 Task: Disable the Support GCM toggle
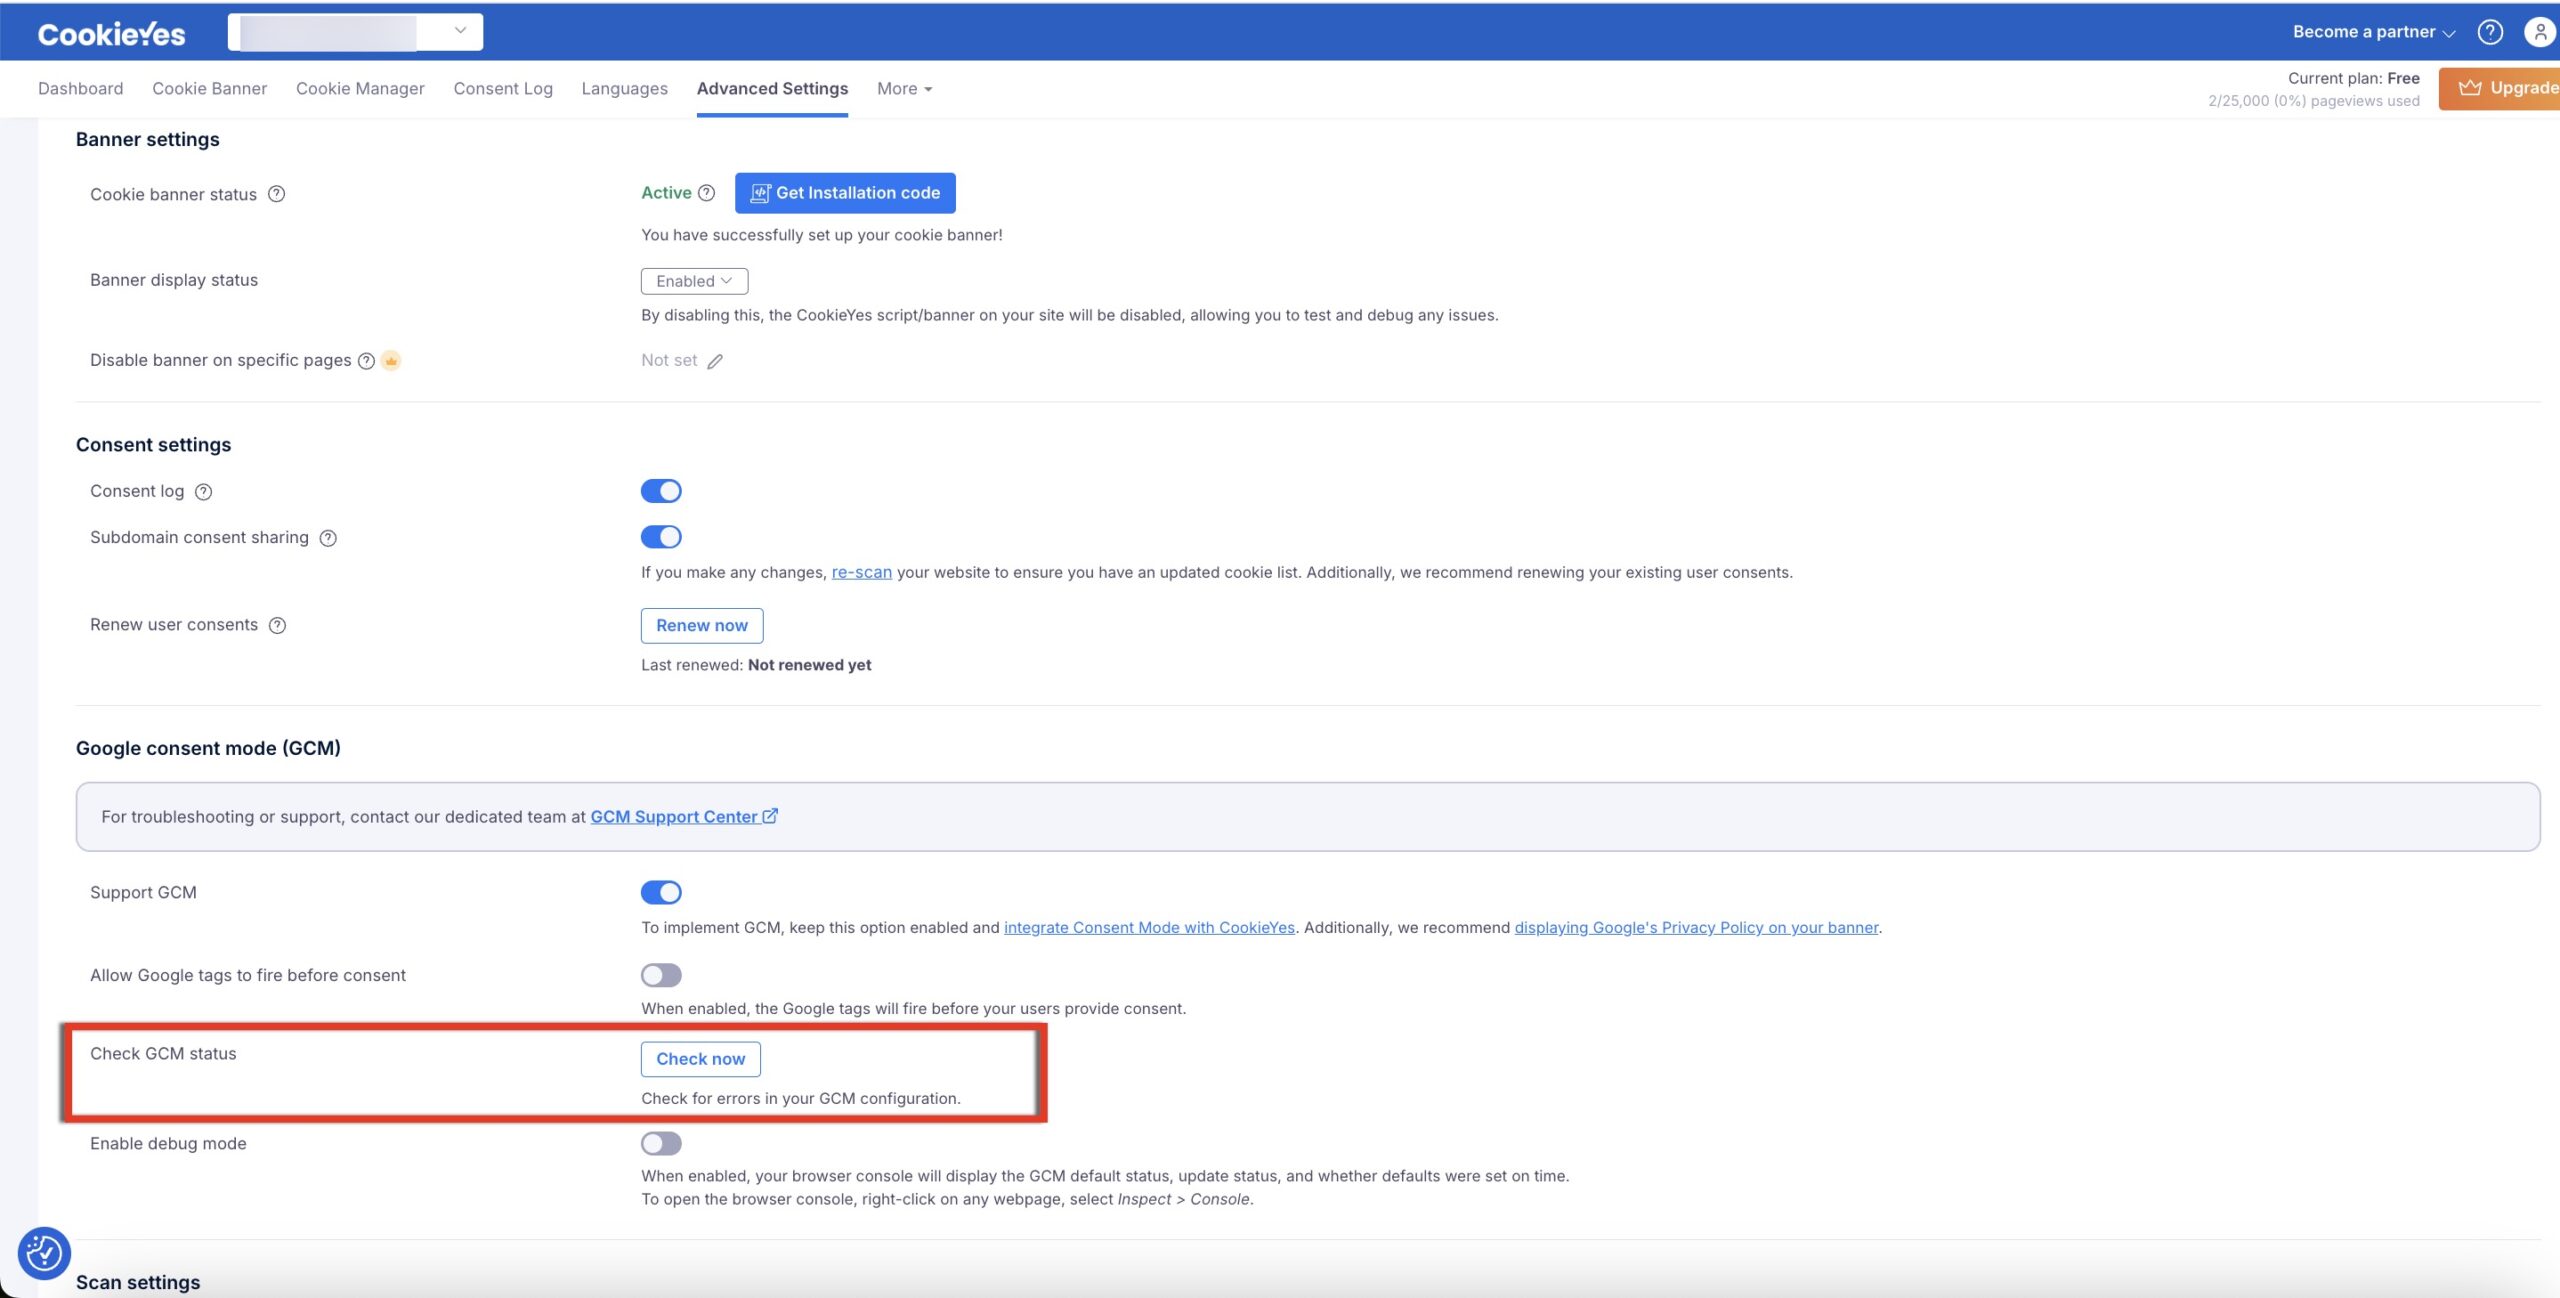point(661,892)
